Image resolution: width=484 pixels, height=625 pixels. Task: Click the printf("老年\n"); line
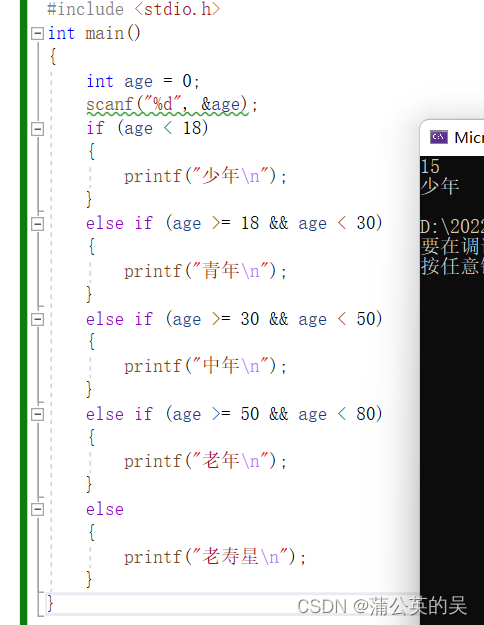point(205,461)
